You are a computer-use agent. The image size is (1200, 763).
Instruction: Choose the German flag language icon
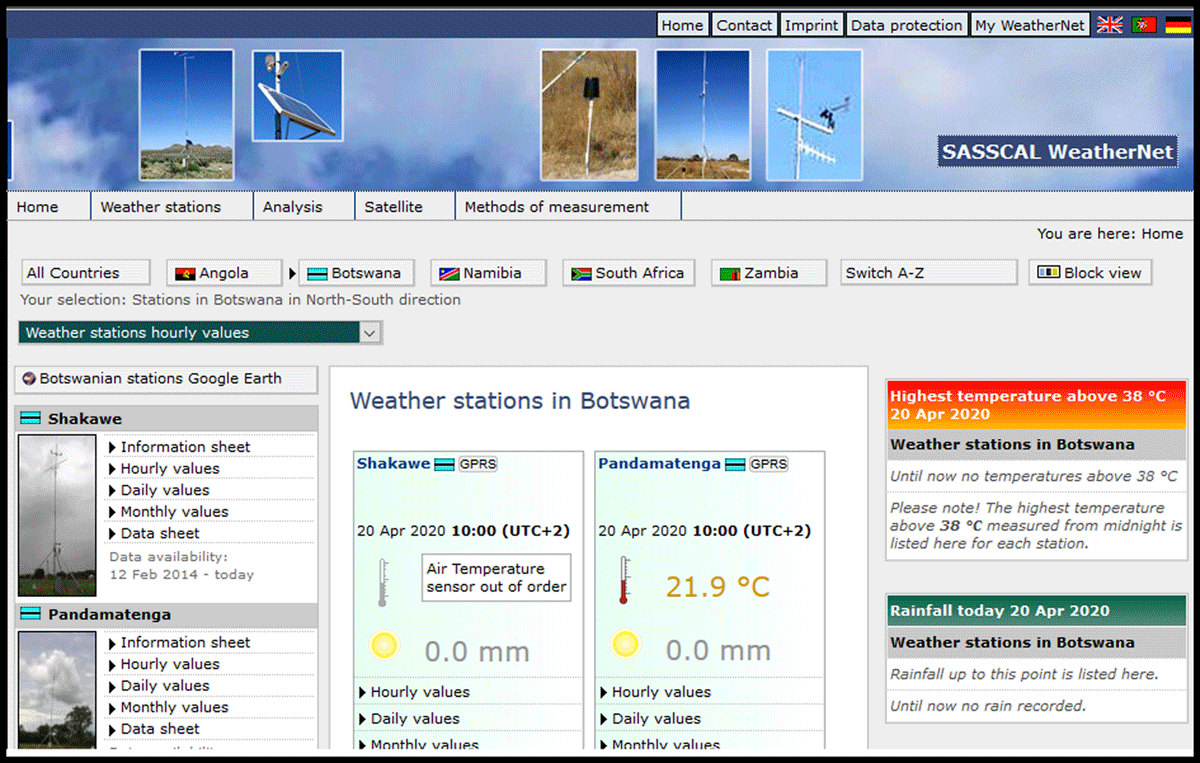tap(1177, 25)
